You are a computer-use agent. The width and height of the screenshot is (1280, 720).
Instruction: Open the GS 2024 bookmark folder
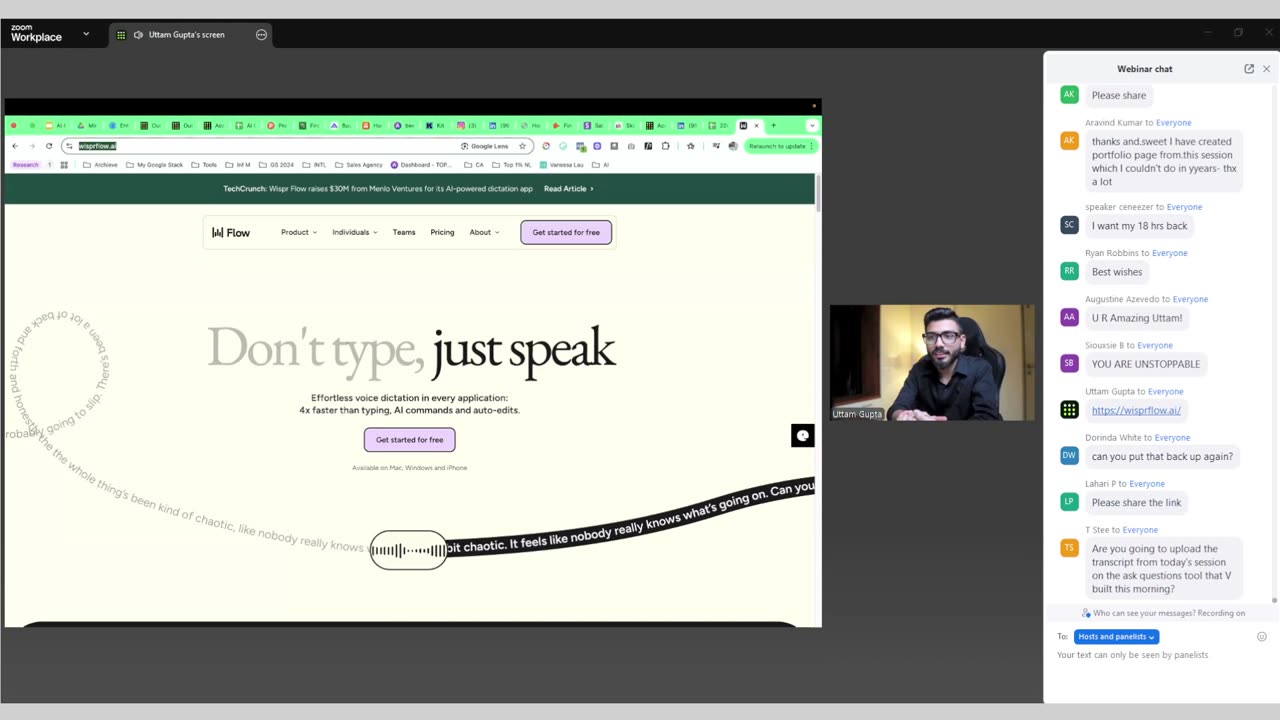pos(276,165)
